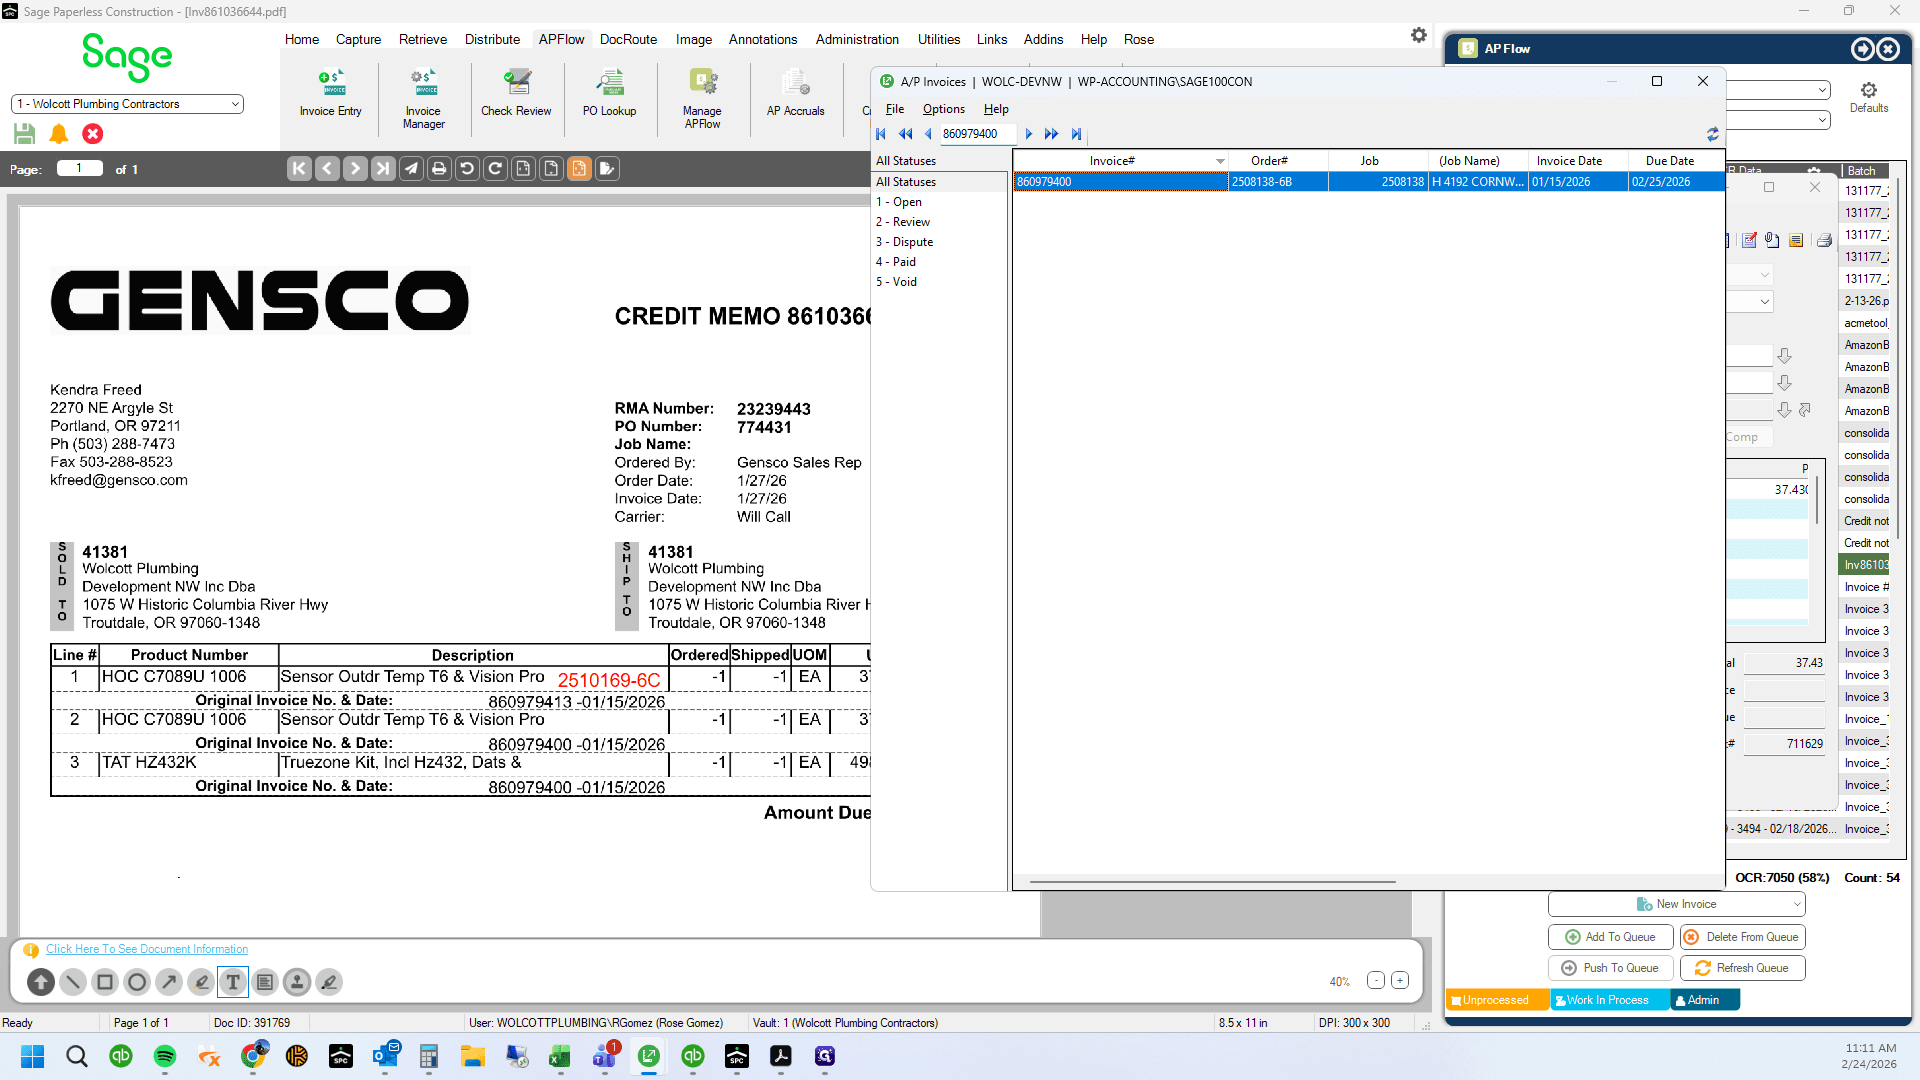Click the green save disk icon
The image size is (1920, 1080).
(25, 133)
